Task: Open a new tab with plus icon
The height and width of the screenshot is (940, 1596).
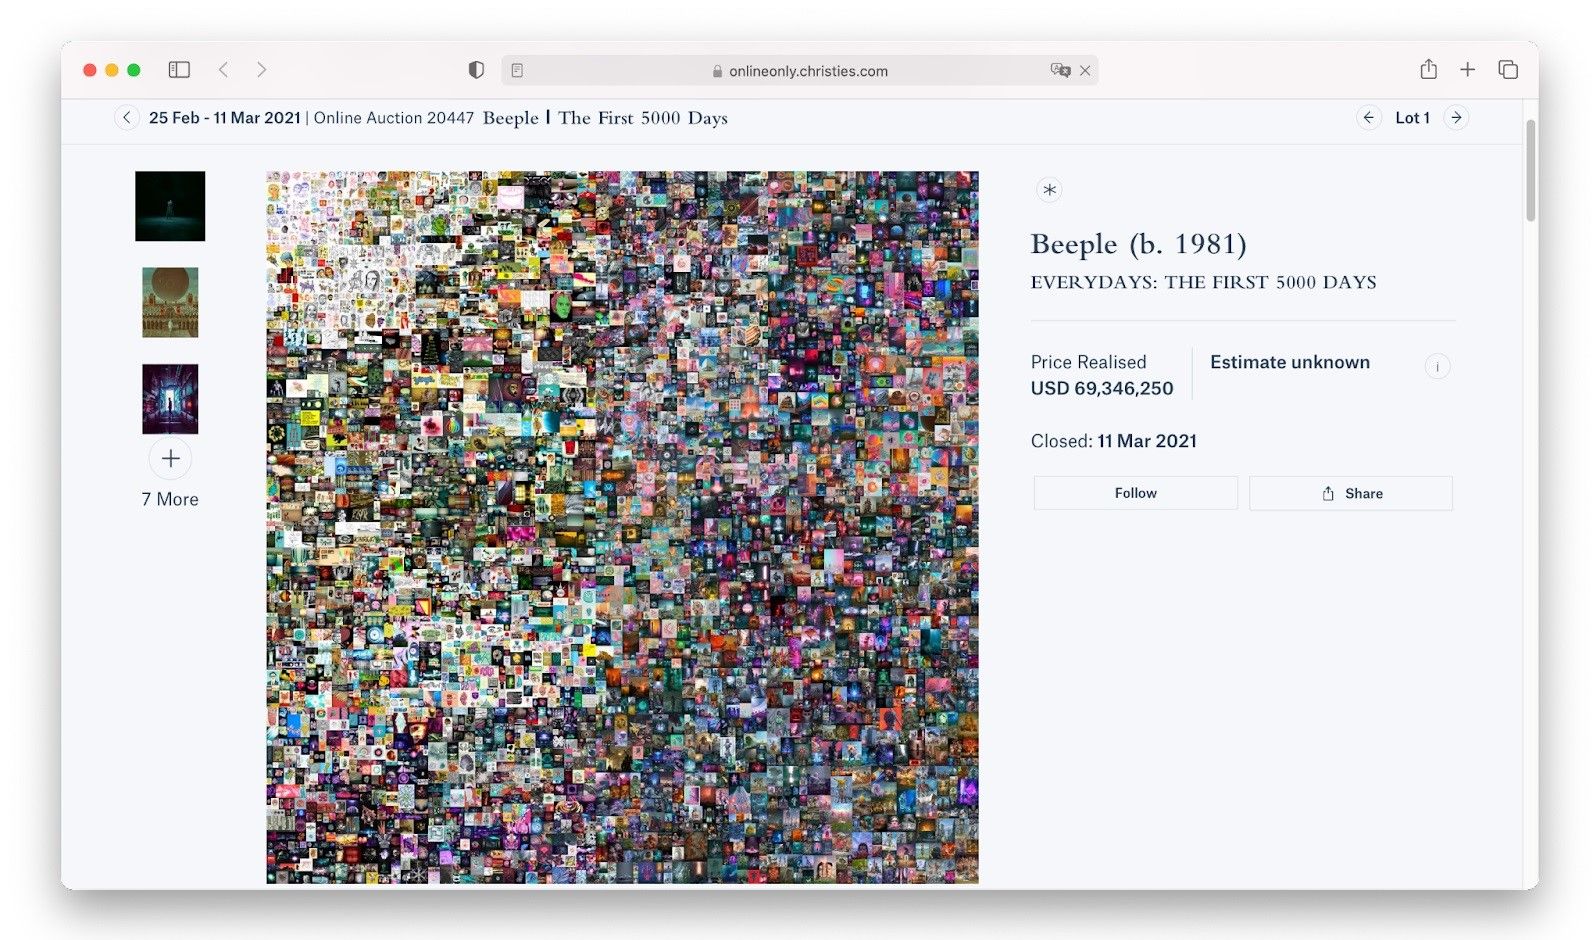Action: (1467, 70)
